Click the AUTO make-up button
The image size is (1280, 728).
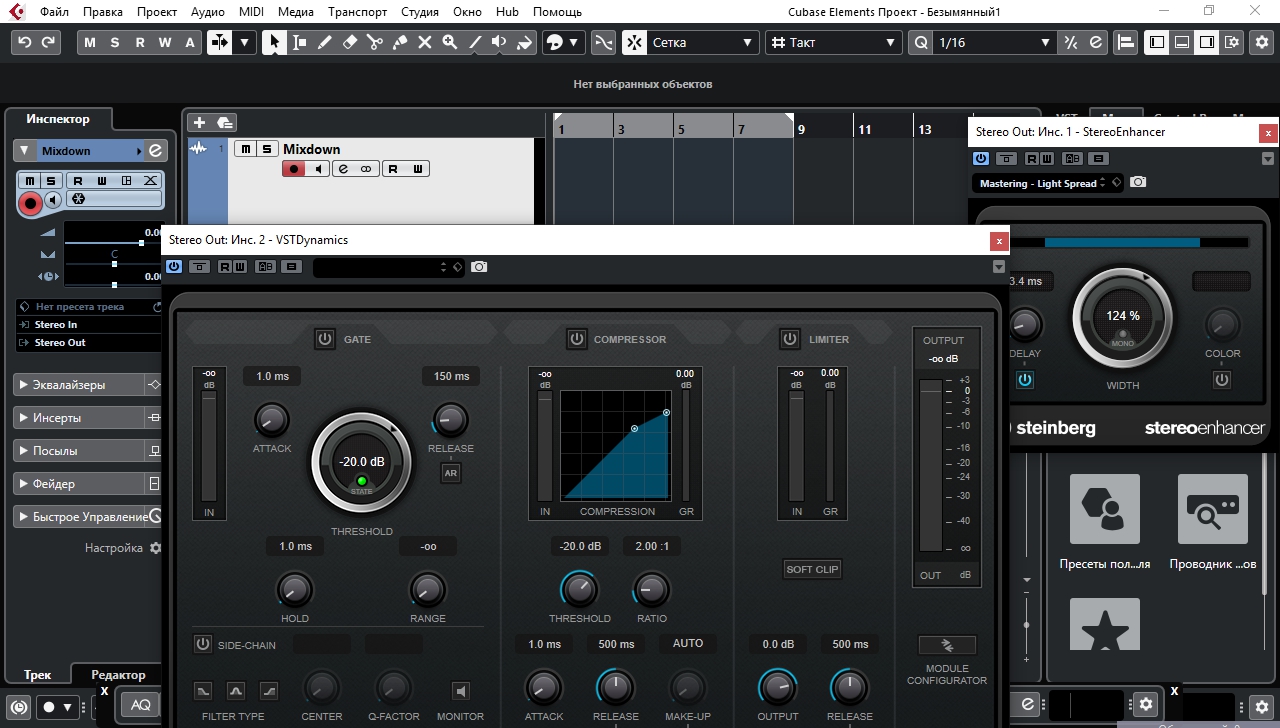click(687, 644)
